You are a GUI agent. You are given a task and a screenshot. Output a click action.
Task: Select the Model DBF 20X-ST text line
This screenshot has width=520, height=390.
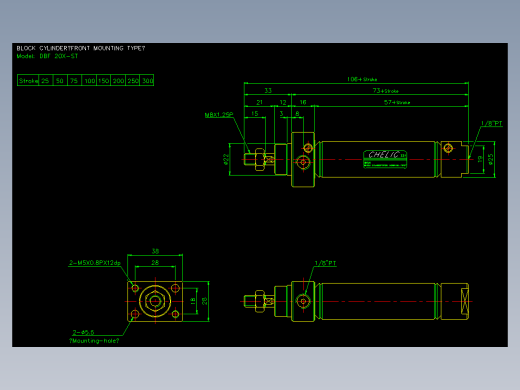[x=47, y=56]
